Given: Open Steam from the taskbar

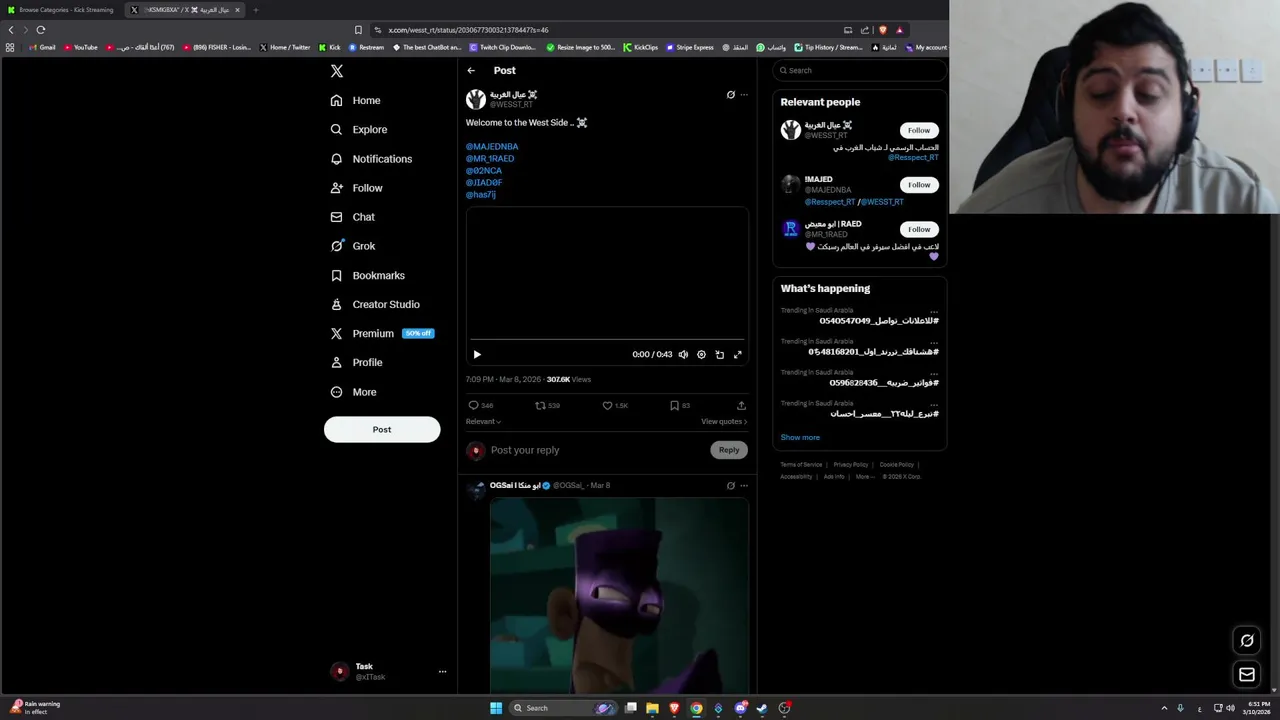Looking at the screenshot, I should point(762,708).
